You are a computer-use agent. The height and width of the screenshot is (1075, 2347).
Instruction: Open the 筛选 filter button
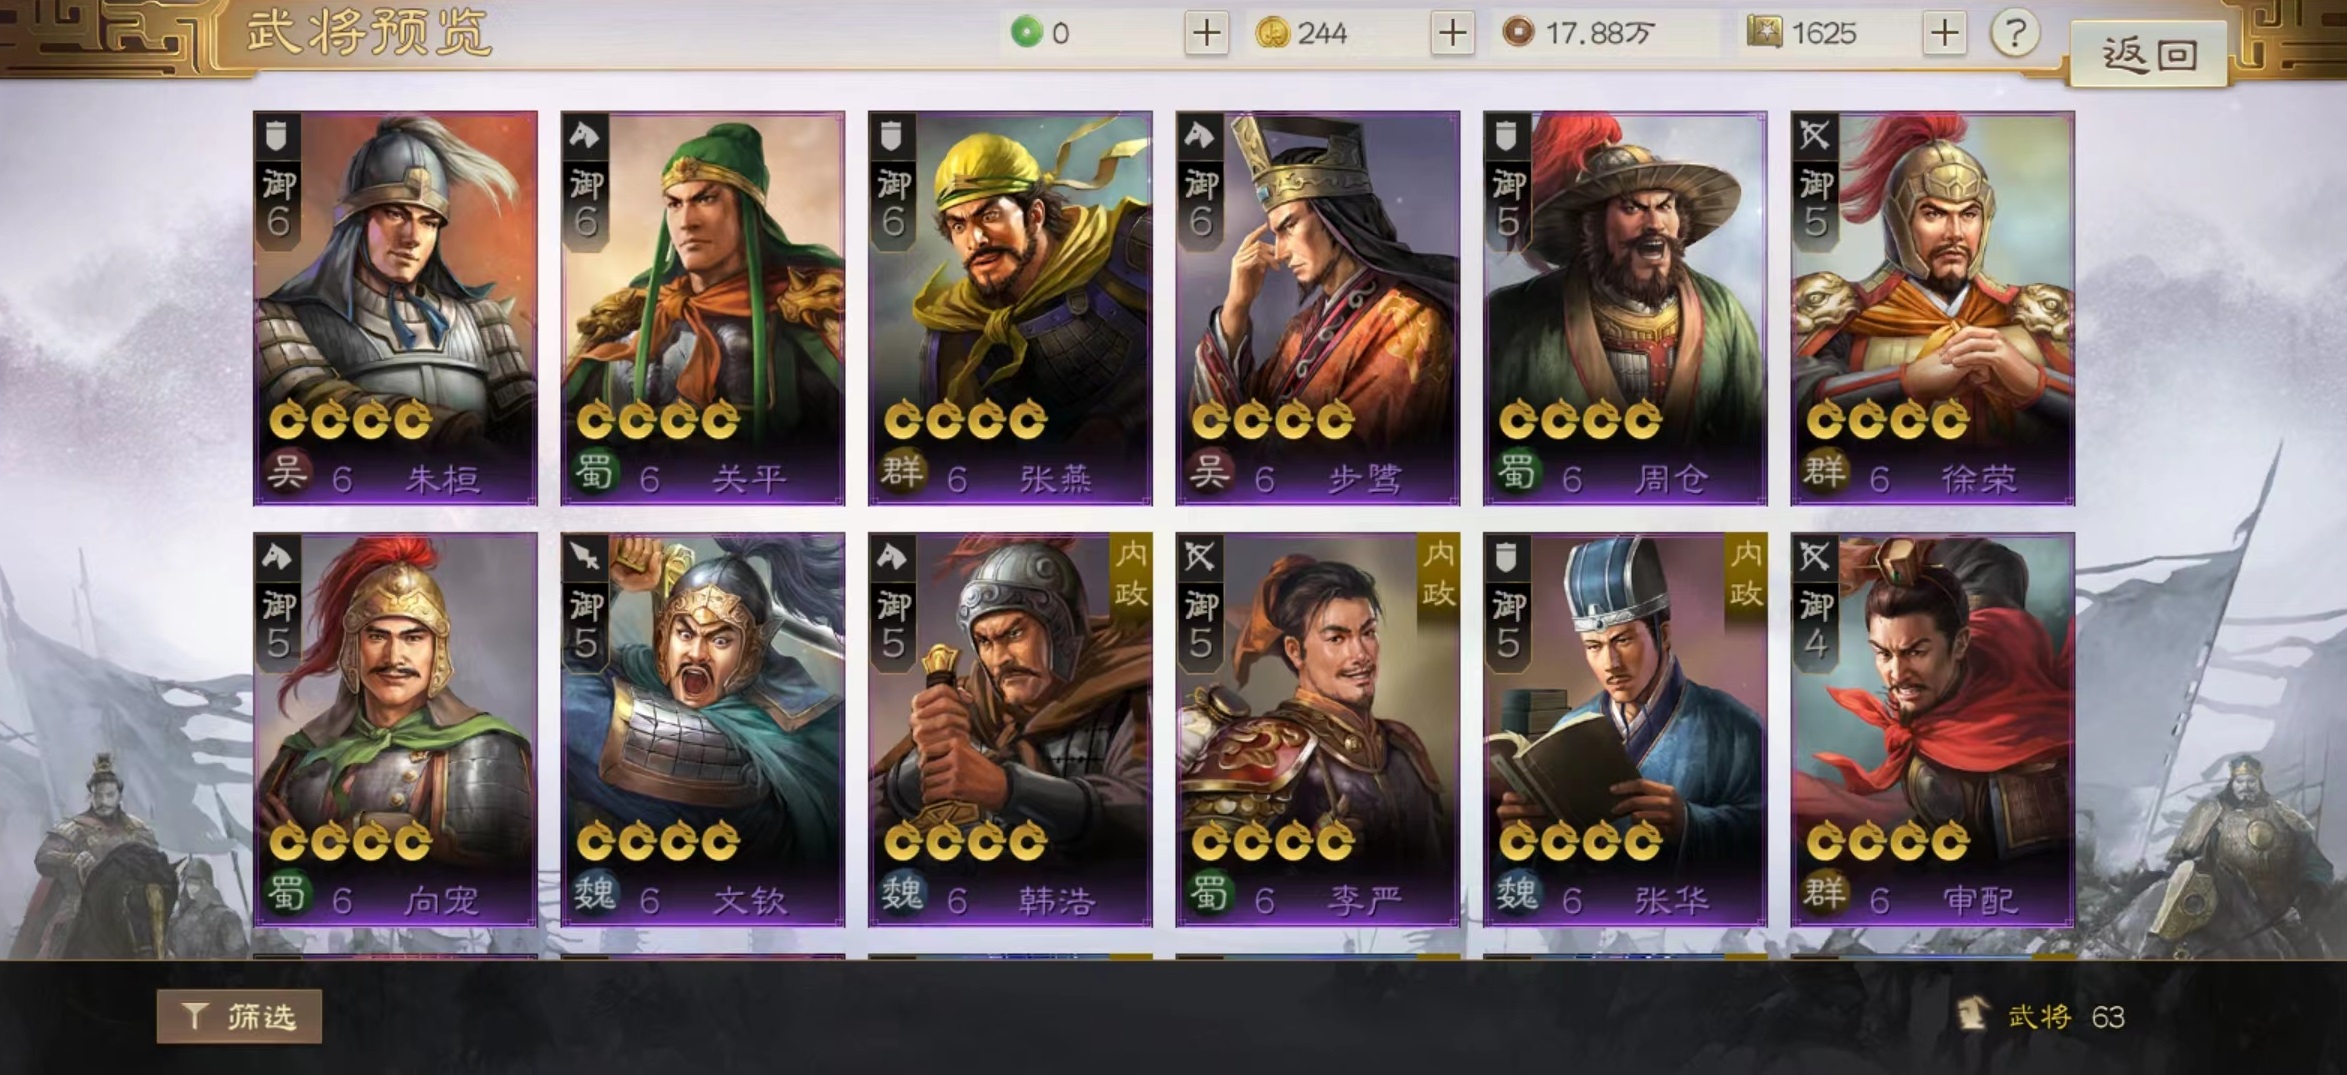tap(239, 1016)
